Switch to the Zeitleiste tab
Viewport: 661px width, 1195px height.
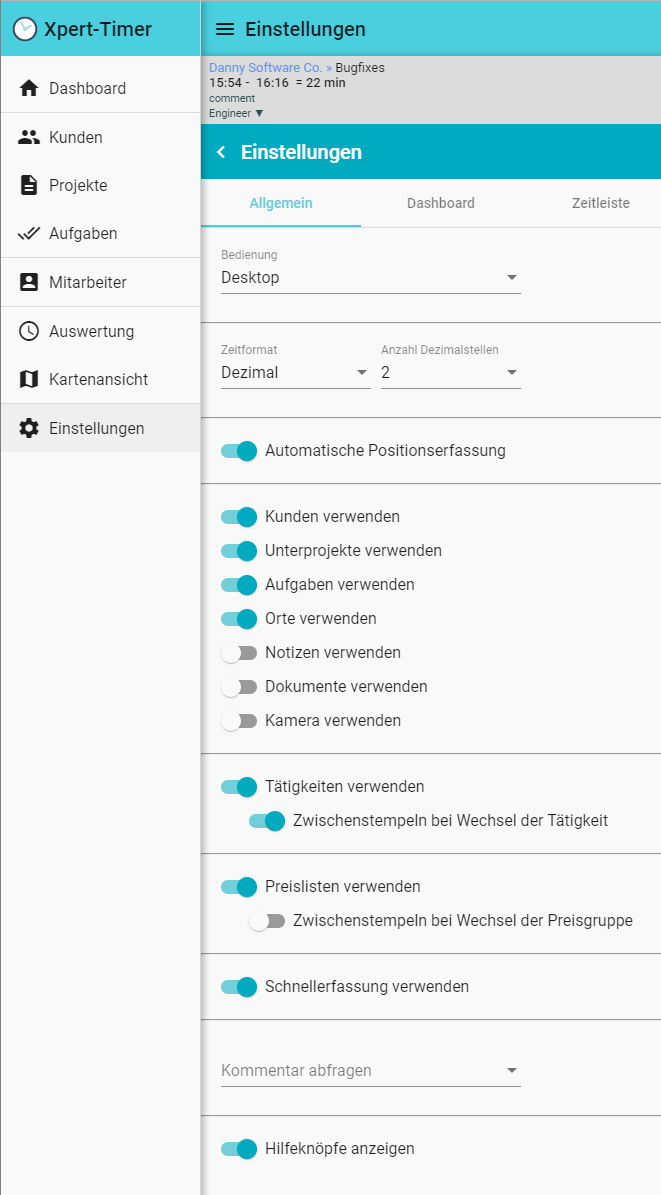pos(600,203)
